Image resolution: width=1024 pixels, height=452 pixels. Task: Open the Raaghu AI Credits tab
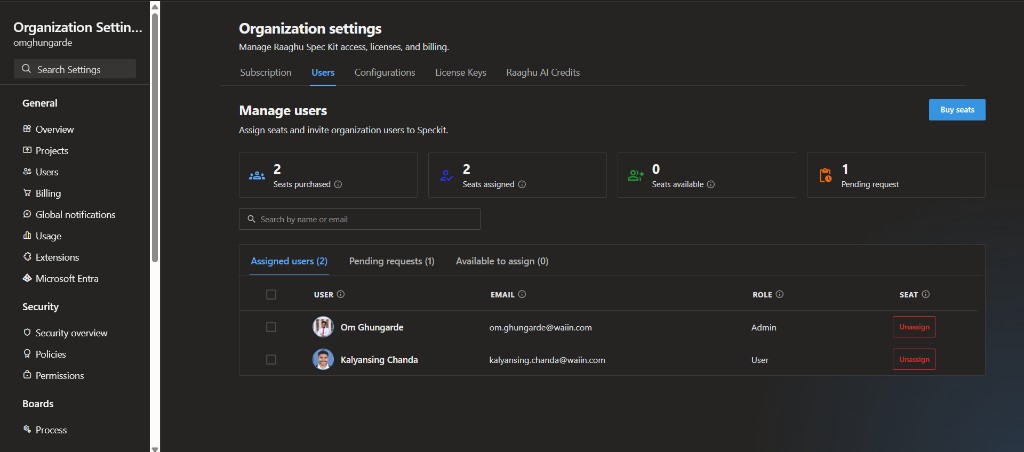pos(543,73)
